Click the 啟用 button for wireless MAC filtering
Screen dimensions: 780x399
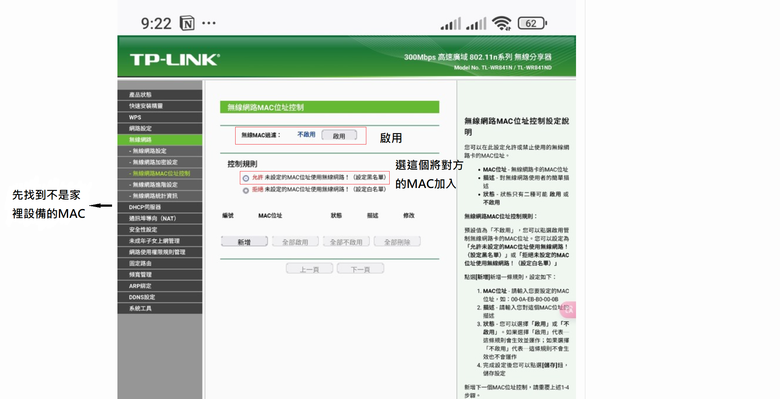[339, 135]
